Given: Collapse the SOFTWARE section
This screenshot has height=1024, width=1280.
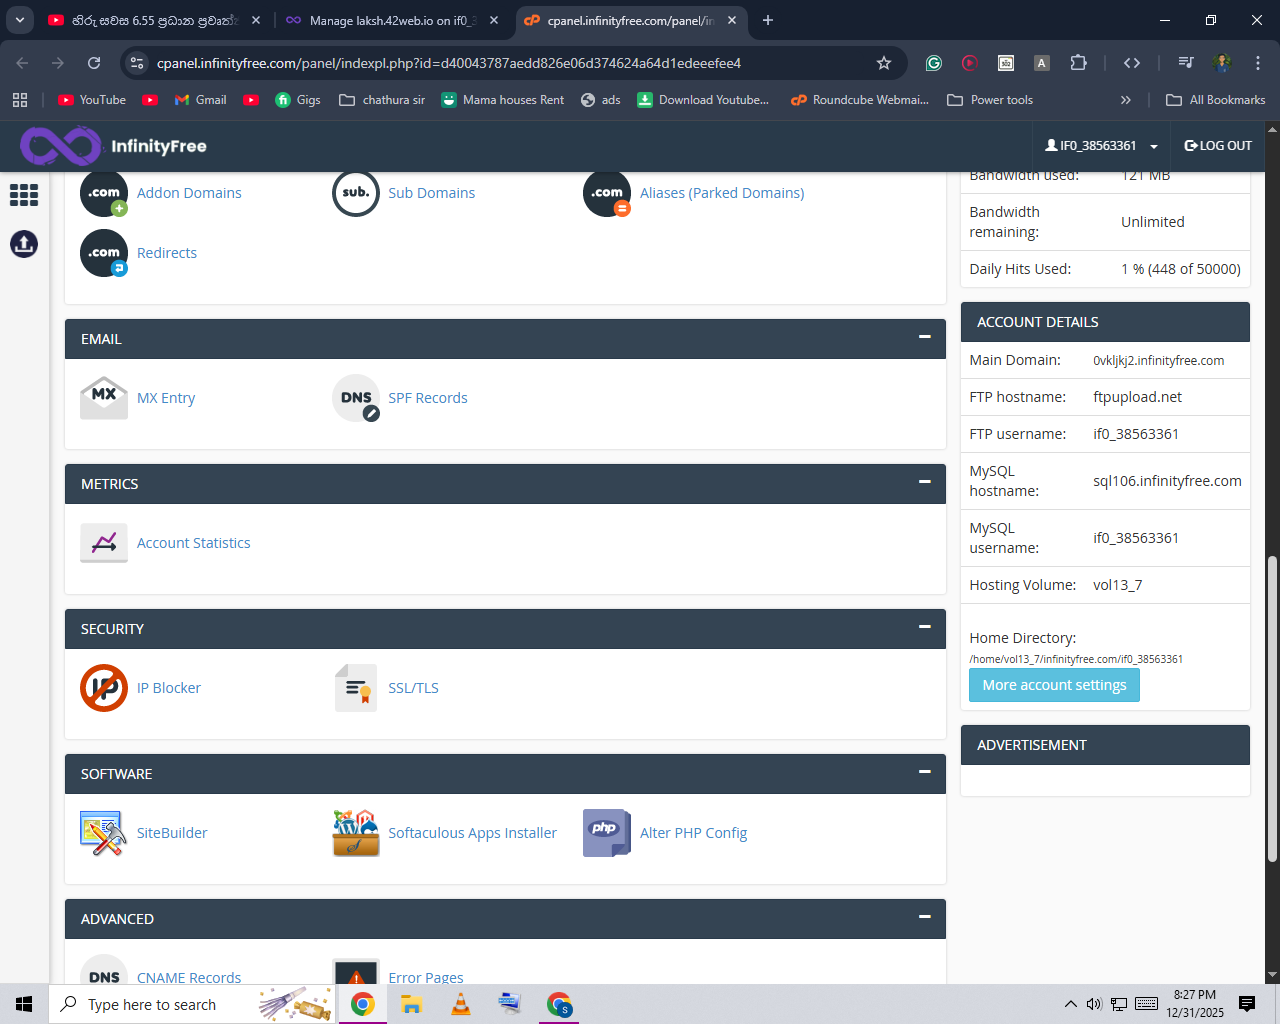Looking at the screenshot, I should pyautogui.click(x=925, y=773).
